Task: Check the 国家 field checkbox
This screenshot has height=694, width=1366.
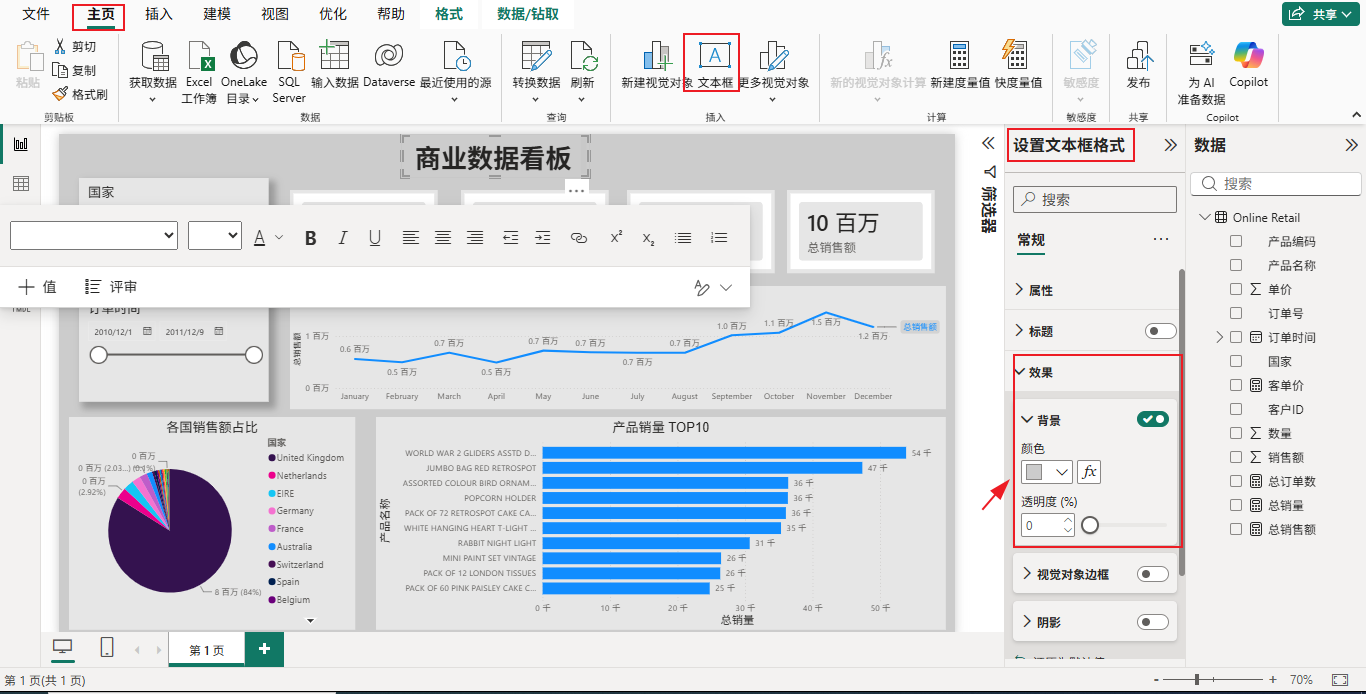Action: (x=1236, y=361)
